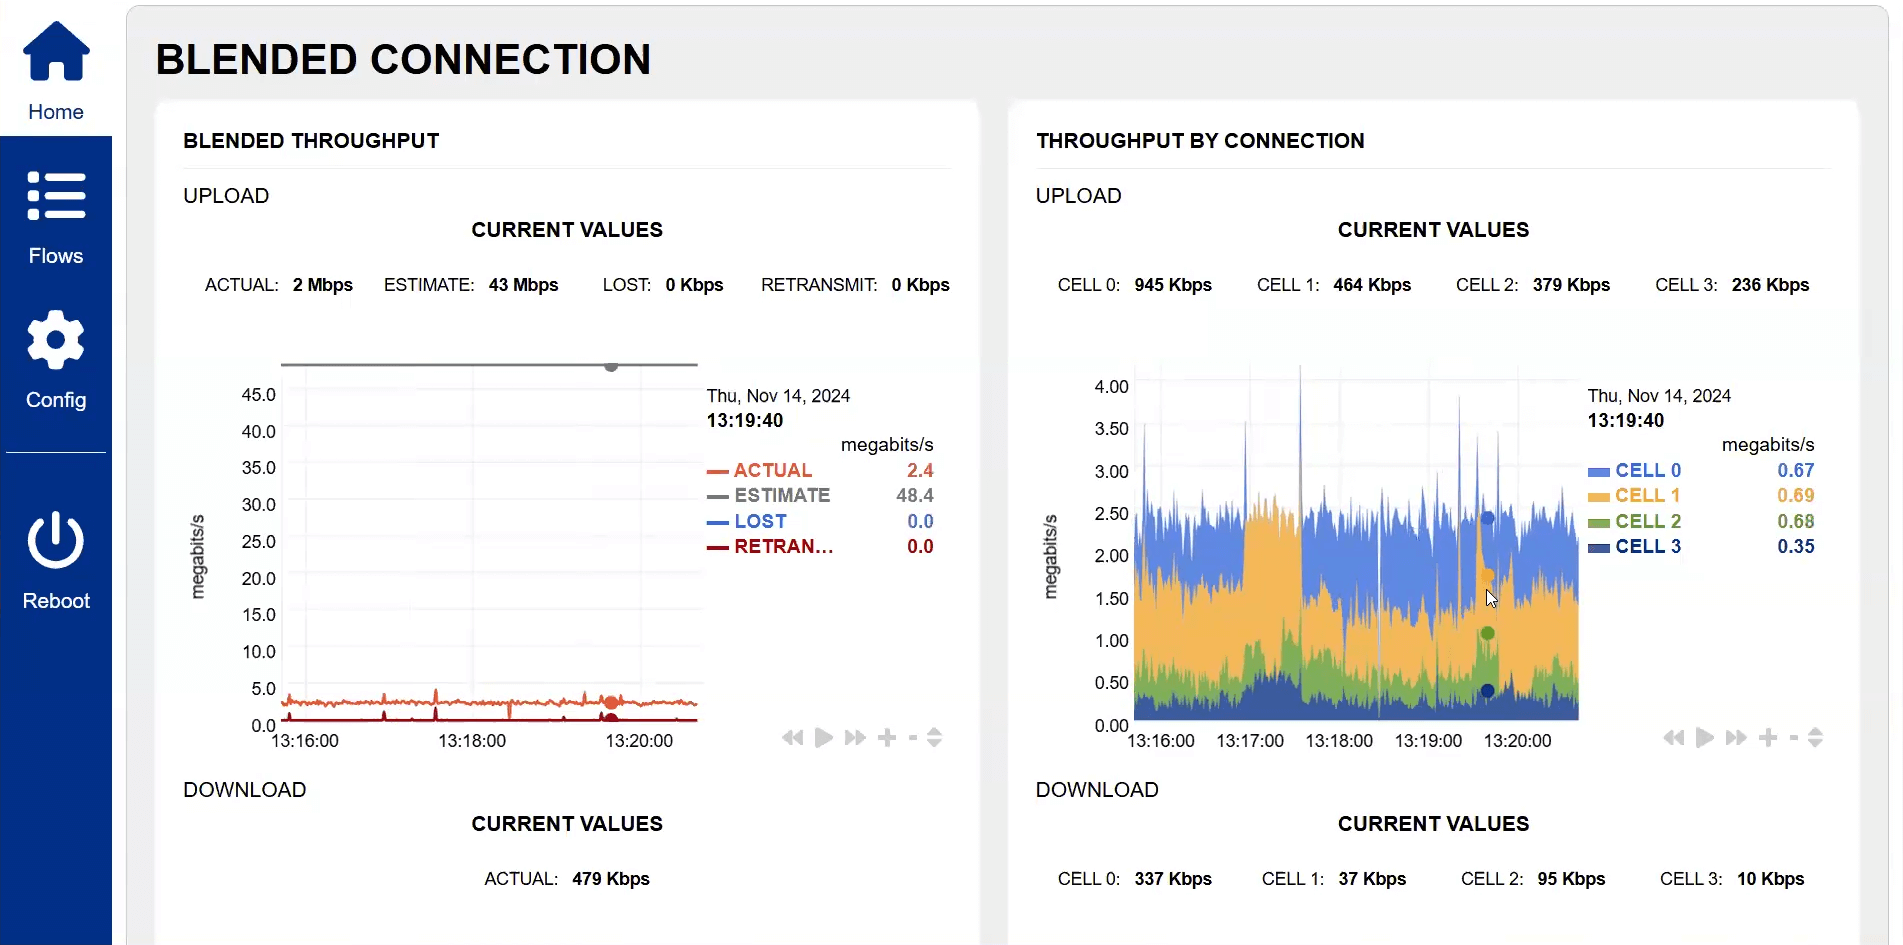Click the Reboot menu label
This screenshot has width=1903, height=945.
pos(56,601)
